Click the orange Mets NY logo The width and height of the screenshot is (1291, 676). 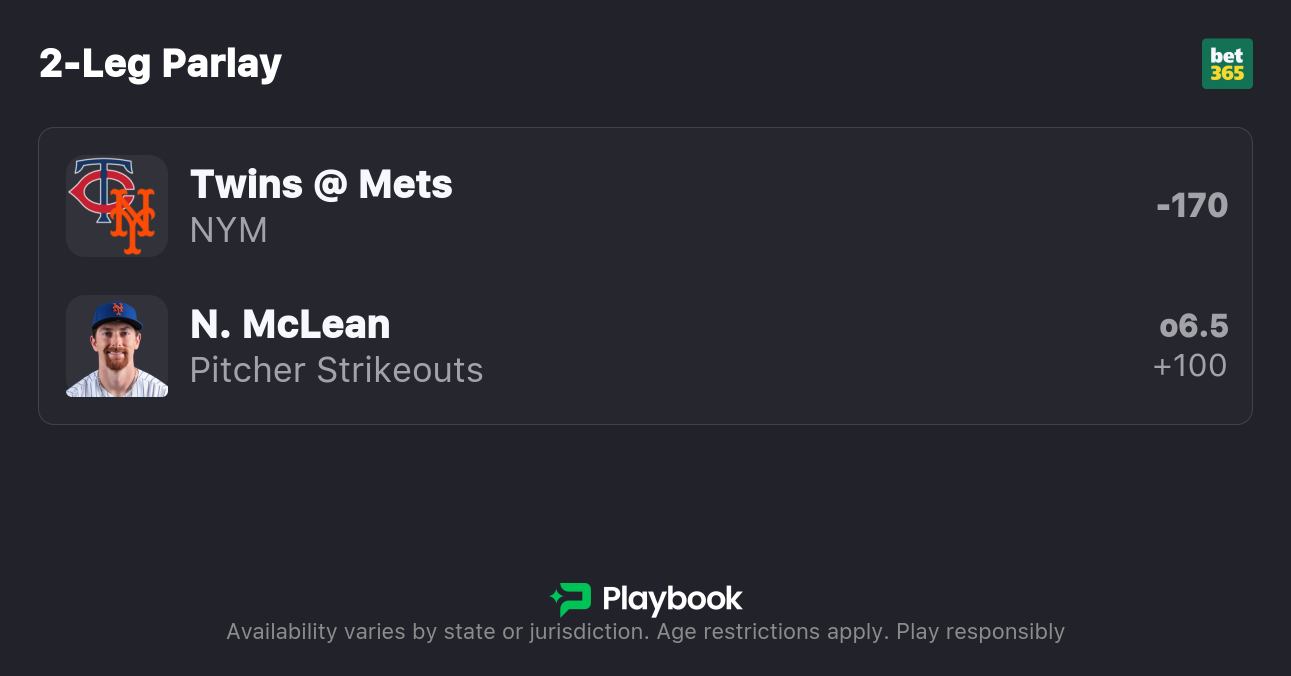pyautogui.click(x=133, y=221)
